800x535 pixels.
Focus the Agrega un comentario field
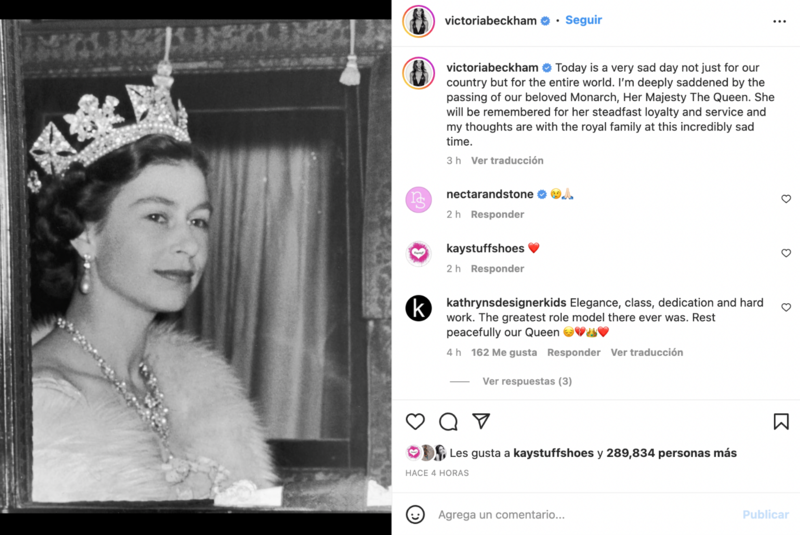coord(580,515)
